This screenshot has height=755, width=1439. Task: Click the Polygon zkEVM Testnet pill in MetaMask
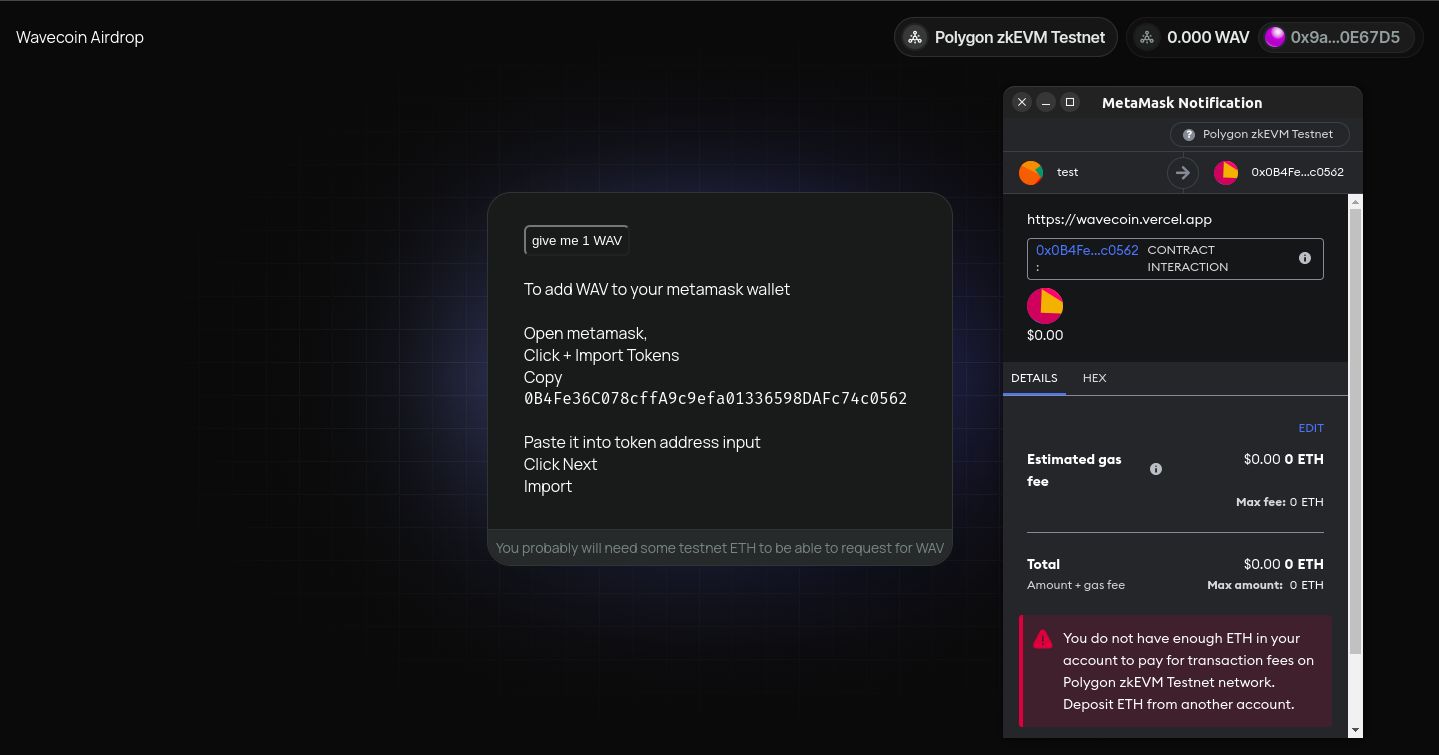coord(1259,134)
